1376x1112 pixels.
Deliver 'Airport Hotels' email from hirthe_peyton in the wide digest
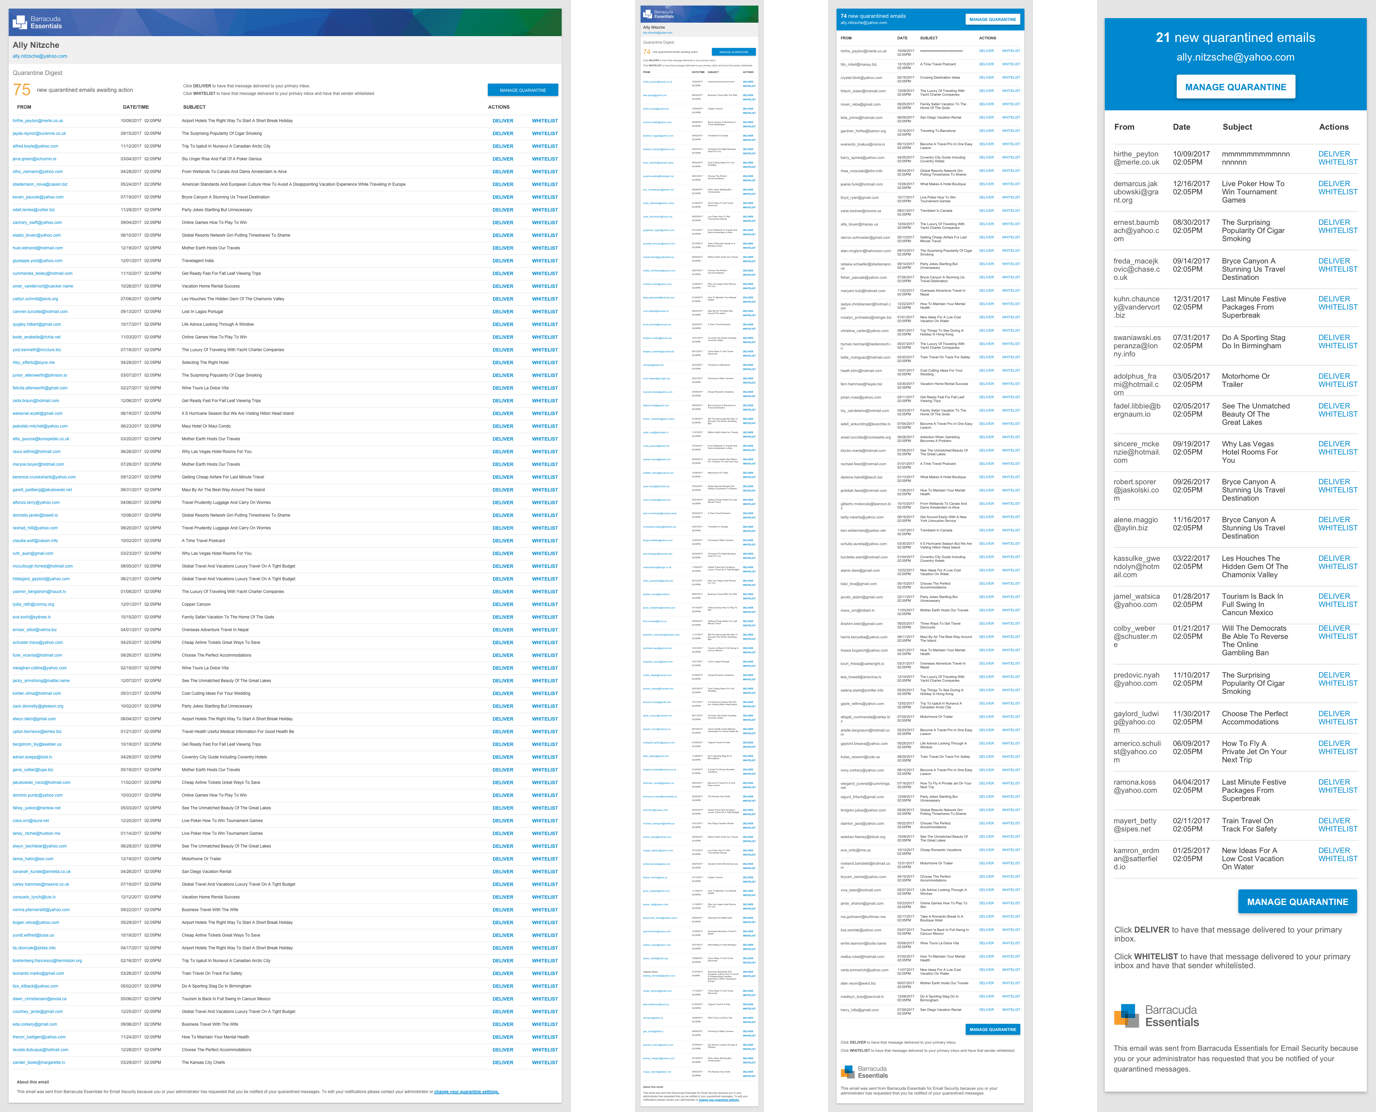(502, 121)
